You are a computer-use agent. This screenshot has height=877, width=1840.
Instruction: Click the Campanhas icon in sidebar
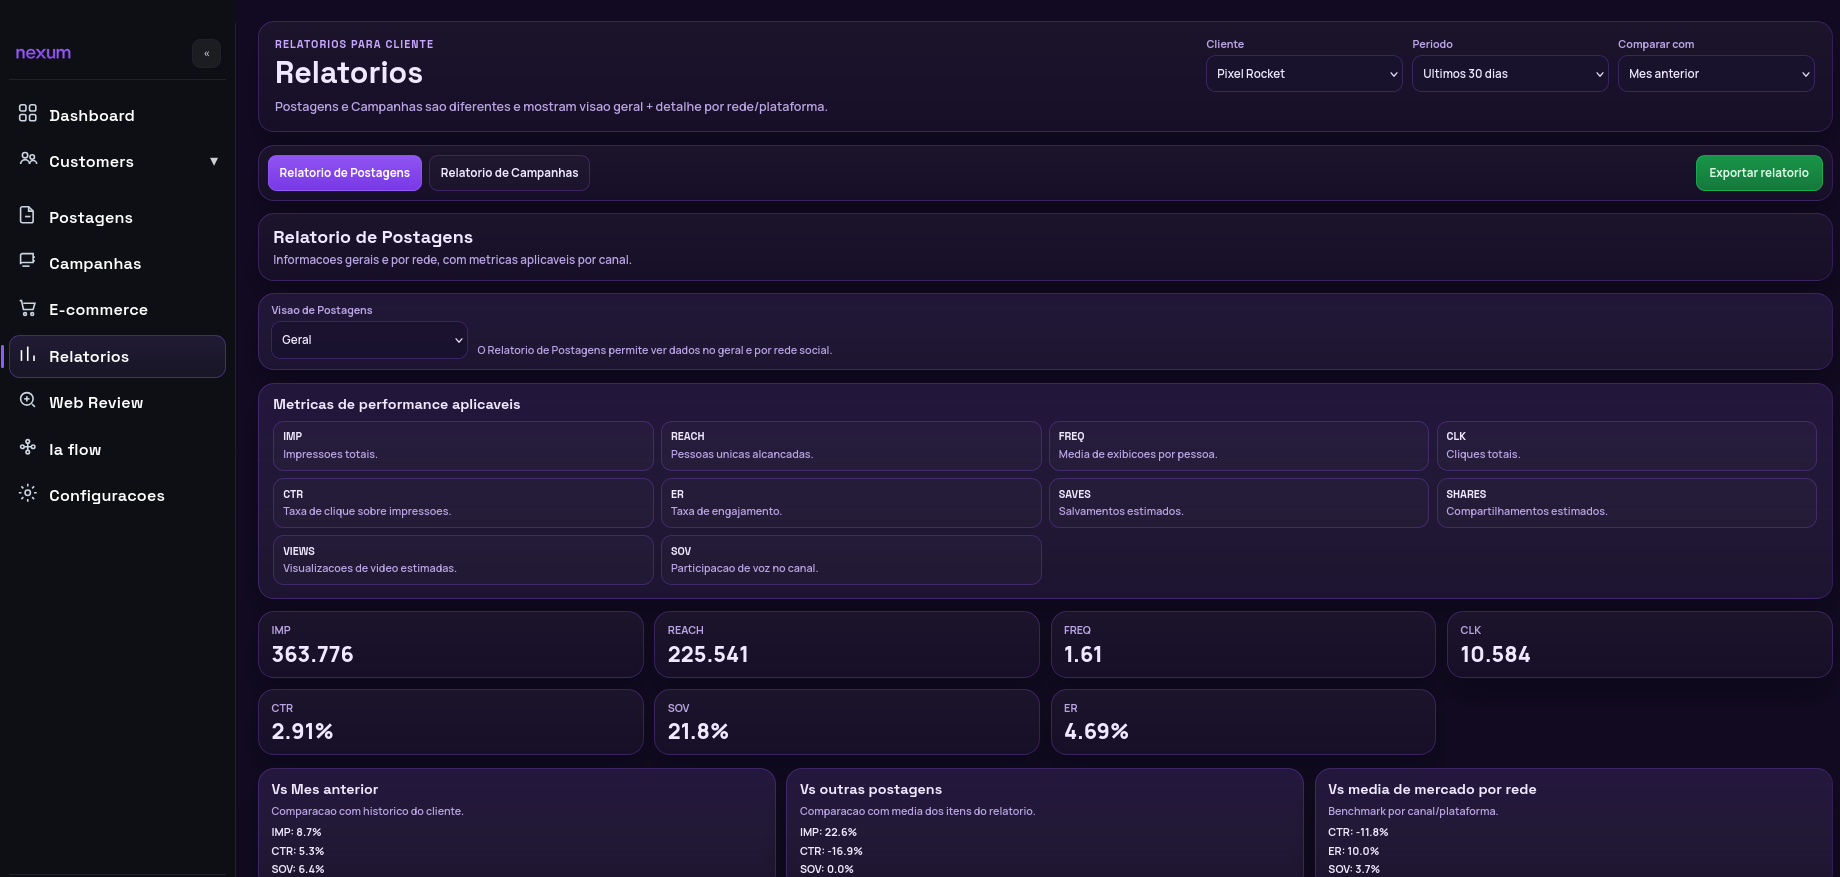(28, 261)
